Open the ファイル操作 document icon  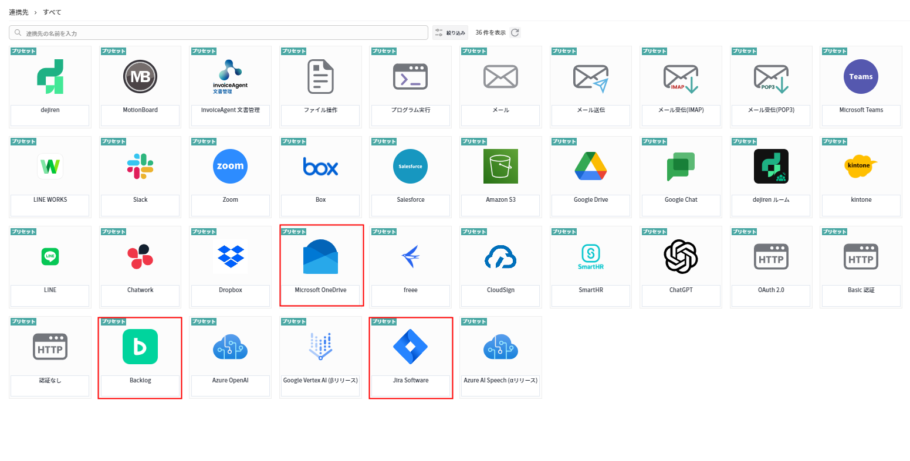tap(320, 77)
